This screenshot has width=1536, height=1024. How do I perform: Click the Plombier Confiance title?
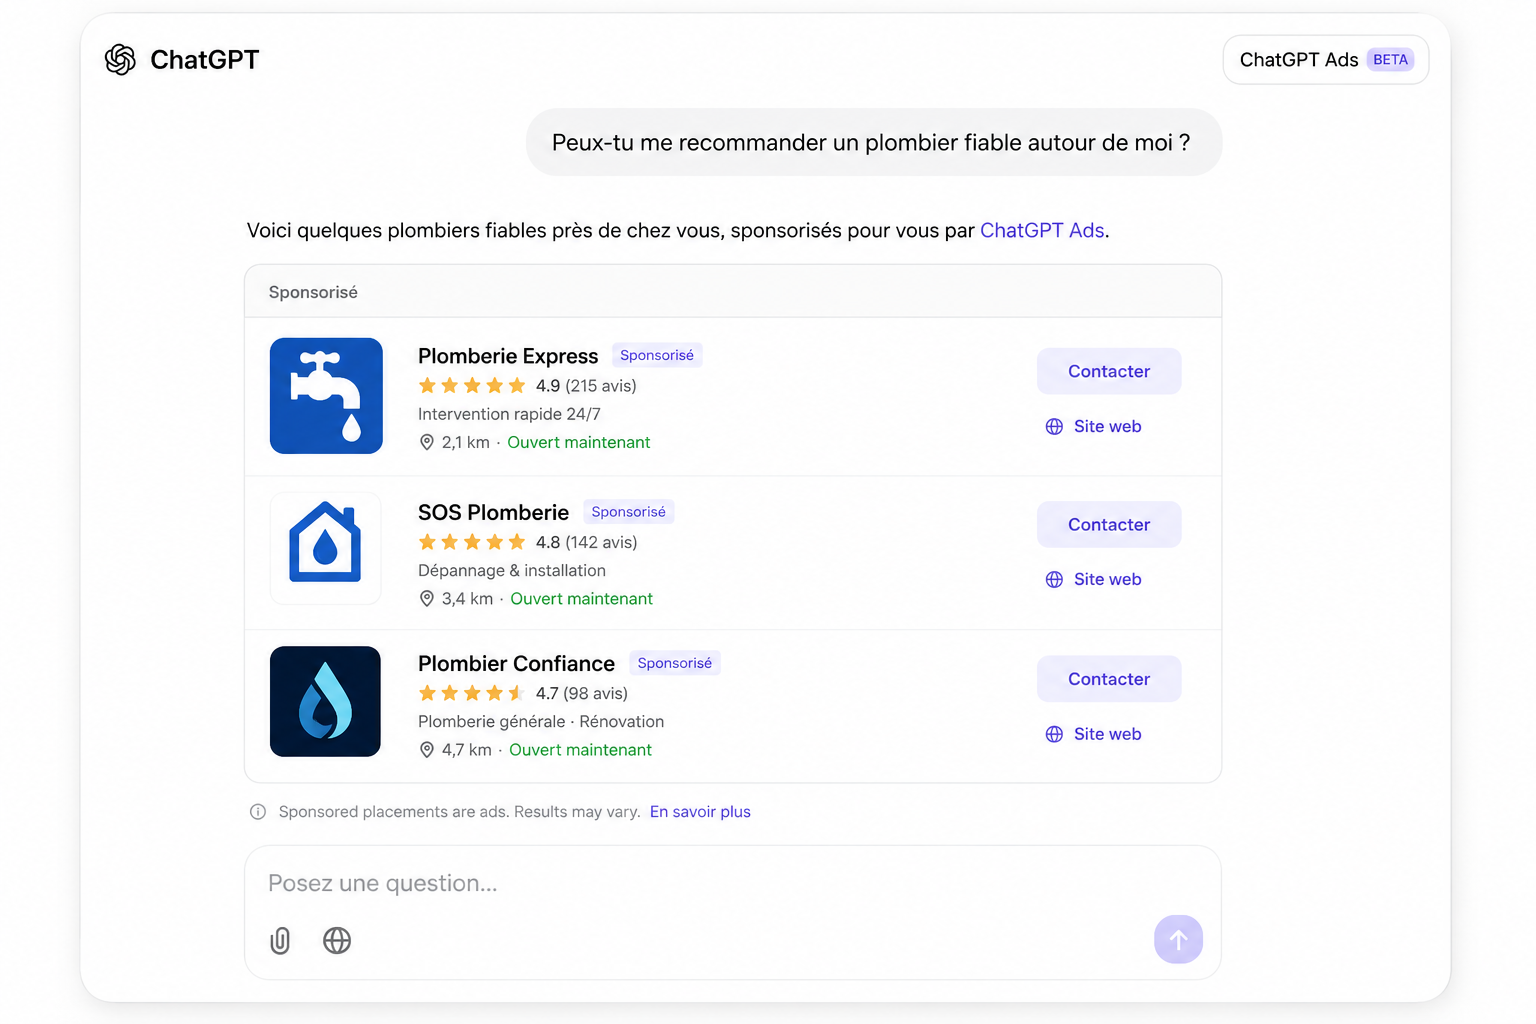[516, 663]
